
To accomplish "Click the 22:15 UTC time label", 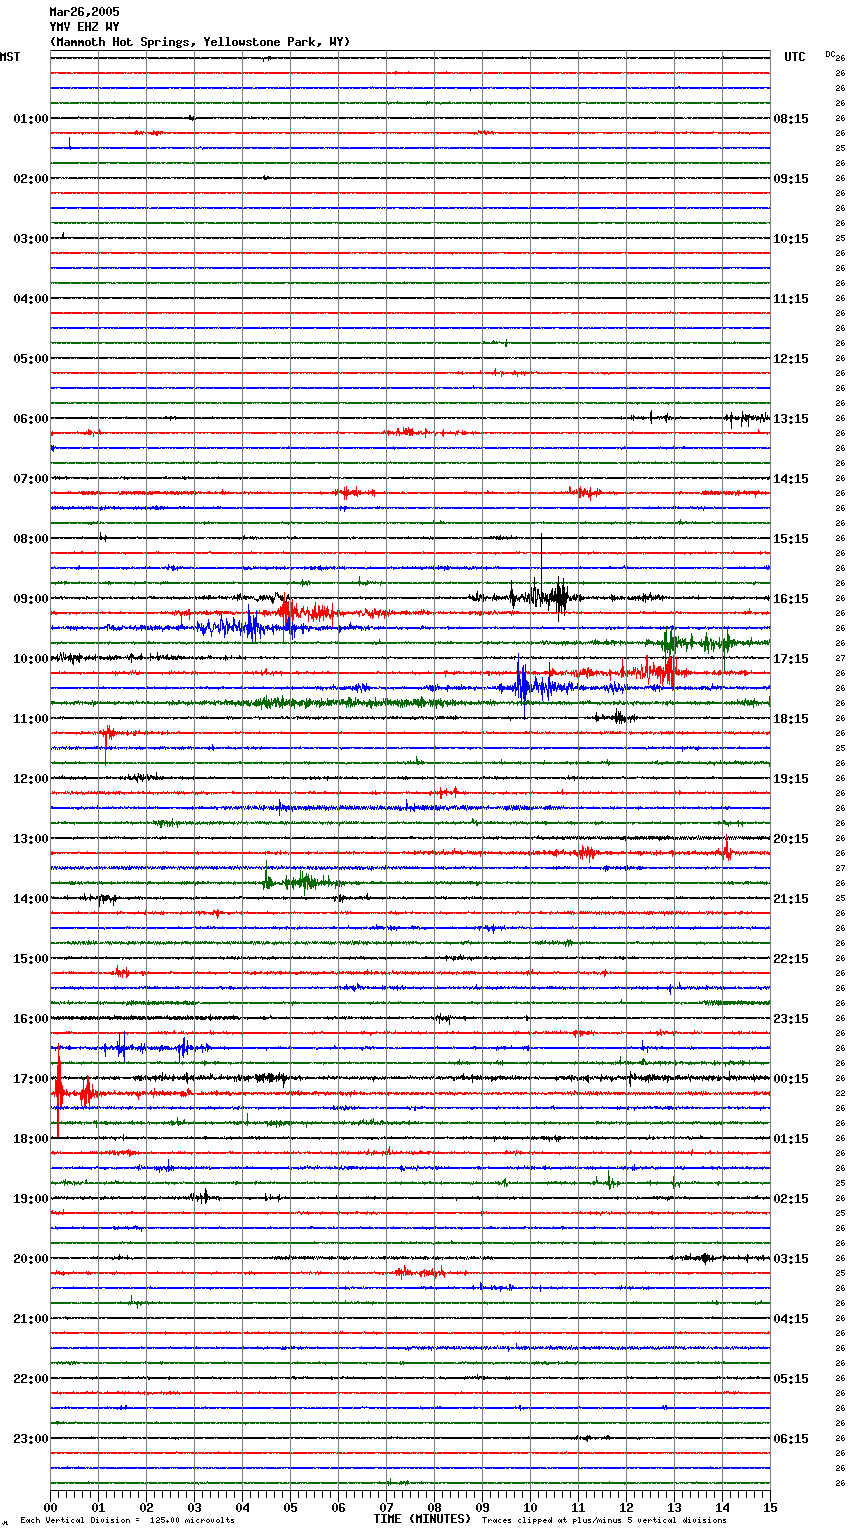I will click(x=791, y=959).
